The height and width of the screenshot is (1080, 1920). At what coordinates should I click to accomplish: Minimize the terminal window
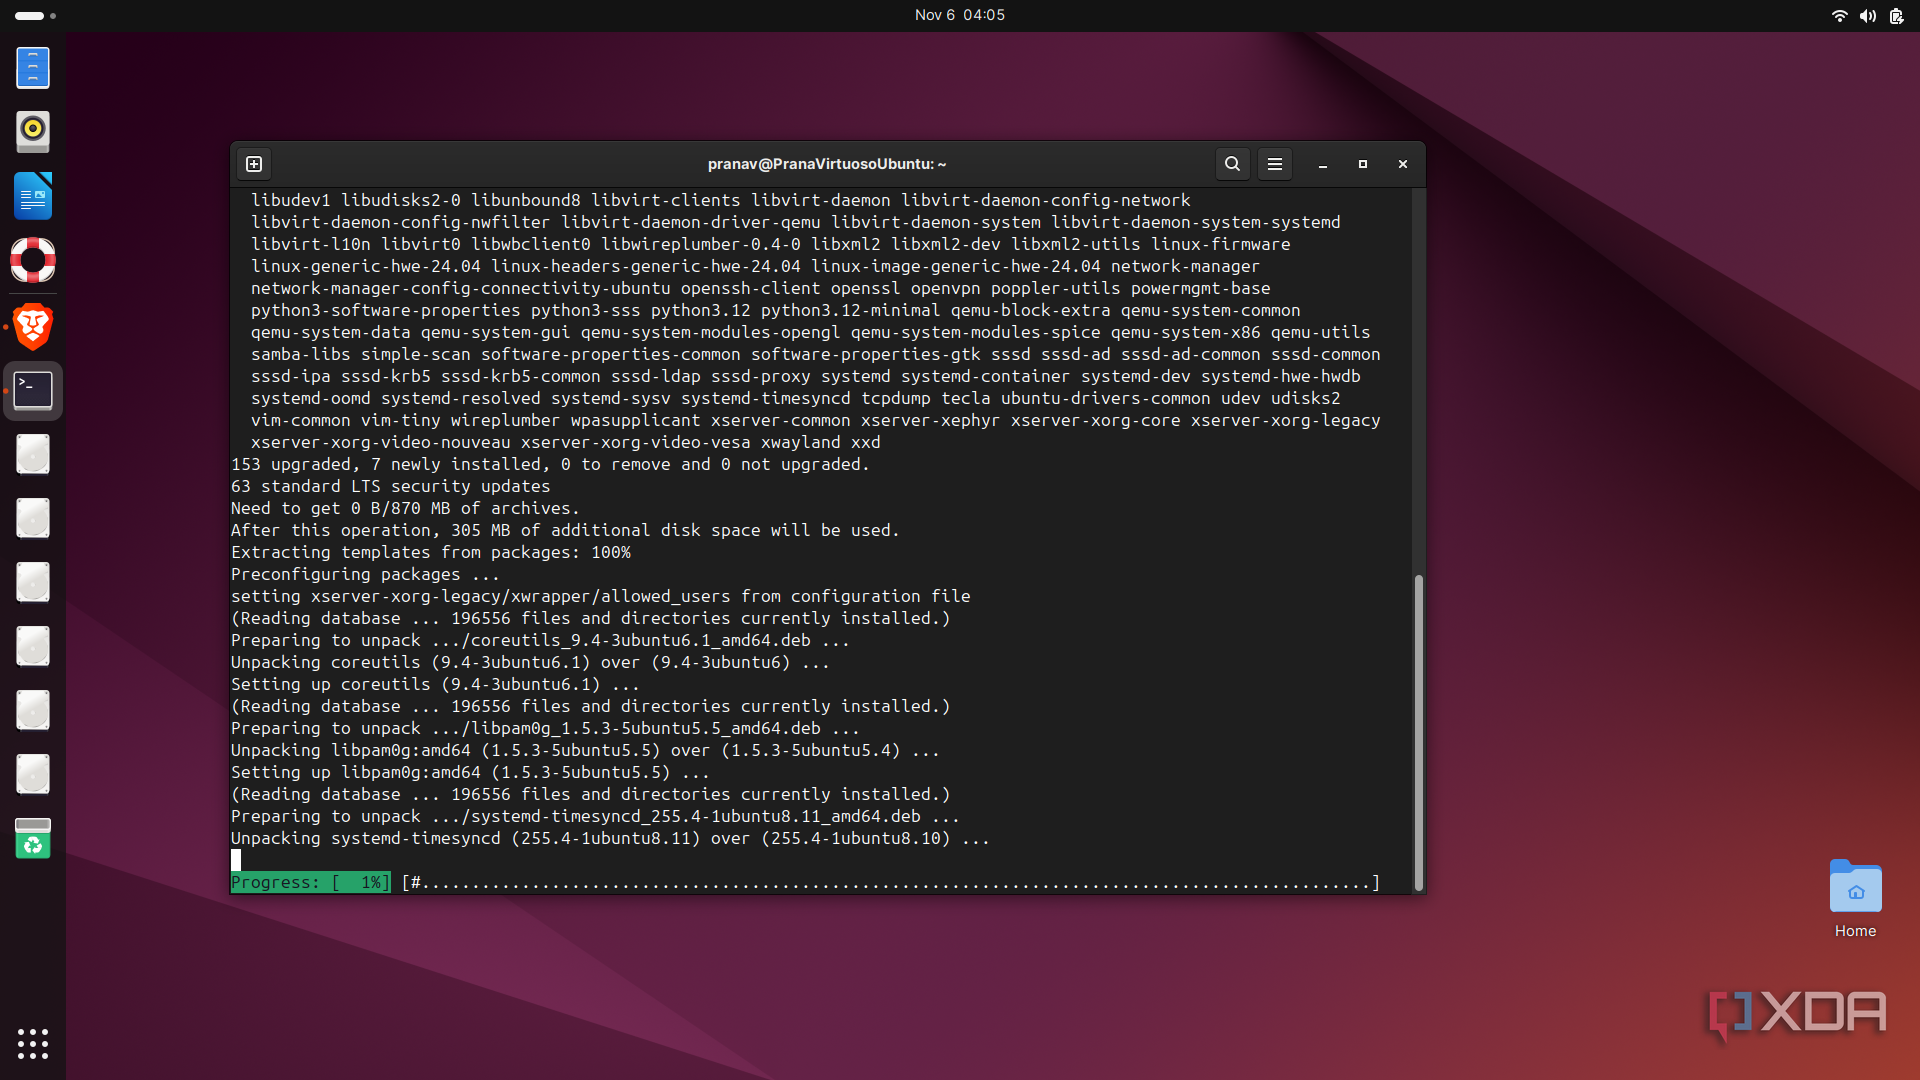tap(1322, 164)
